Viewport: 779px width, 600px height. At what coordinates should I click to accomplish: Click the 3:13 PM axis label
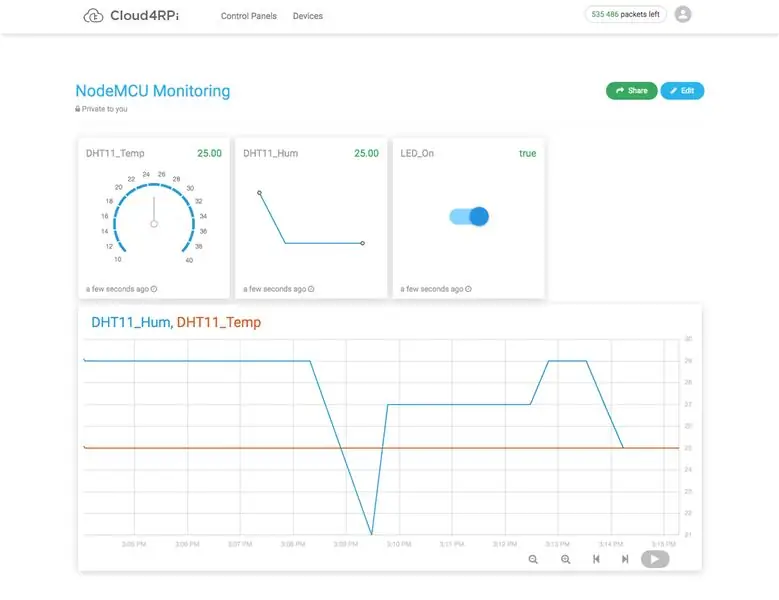557,544
